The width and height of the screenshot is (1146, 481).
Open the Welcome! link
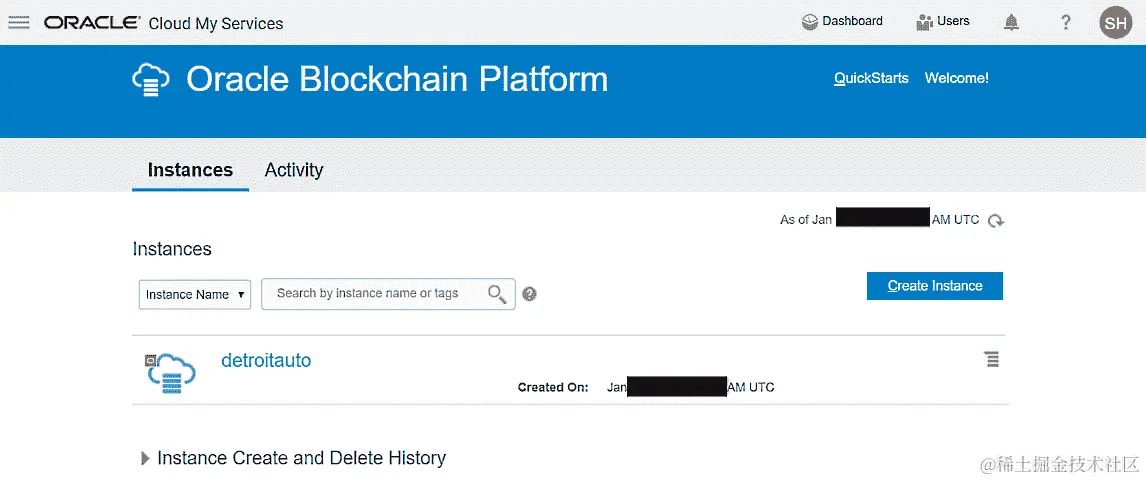coord(956,78)
